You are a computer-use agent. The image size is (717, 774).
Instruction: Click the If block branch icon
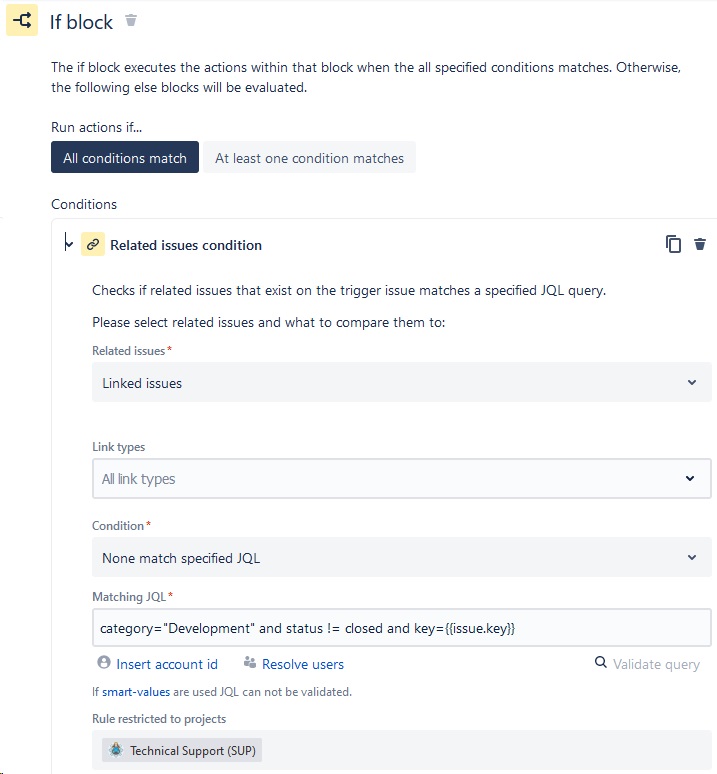pos(22,20)
